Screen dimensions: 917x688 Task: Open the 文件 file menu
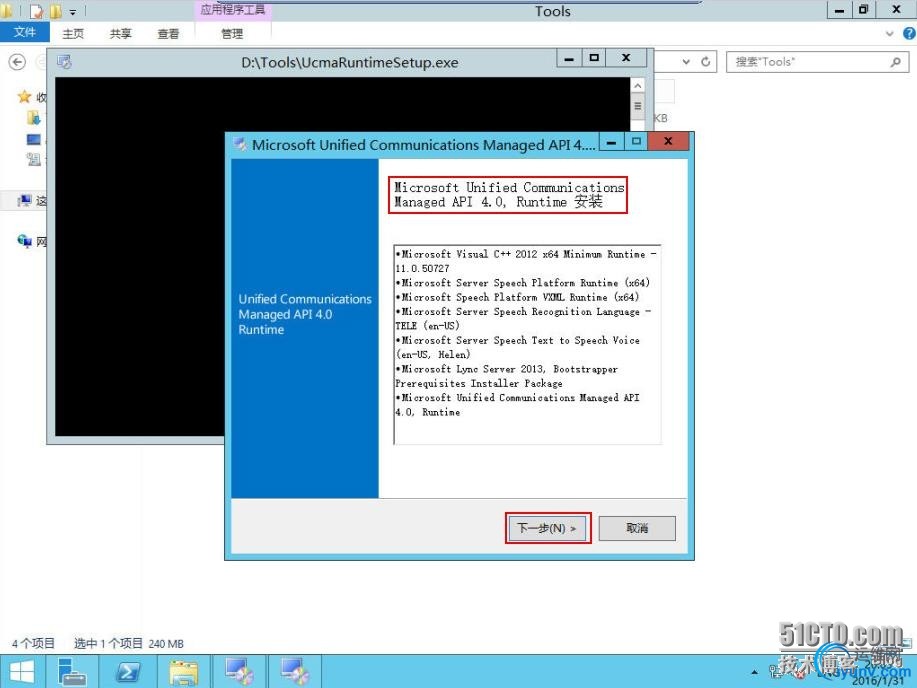pos(25,32)
